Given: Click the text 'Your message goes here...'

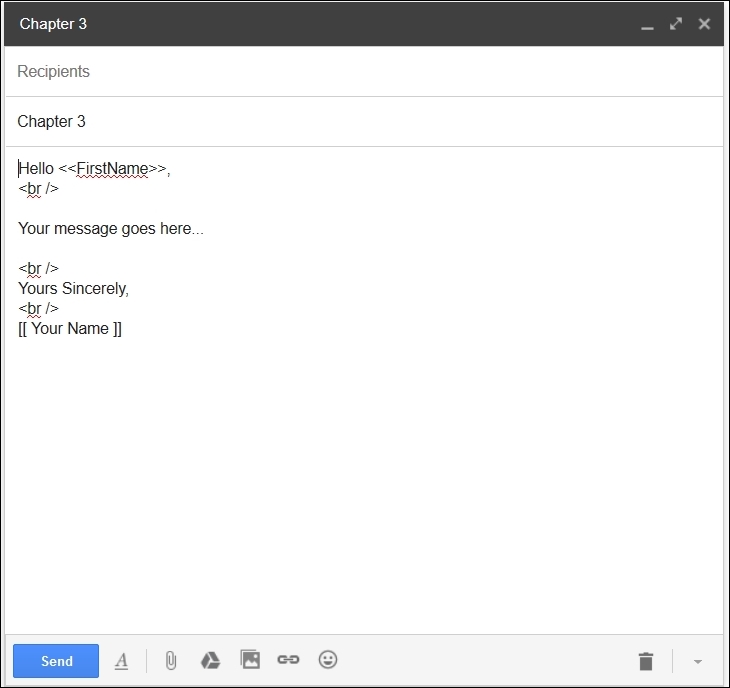Looking at the screenshot, I should point(111,229).
